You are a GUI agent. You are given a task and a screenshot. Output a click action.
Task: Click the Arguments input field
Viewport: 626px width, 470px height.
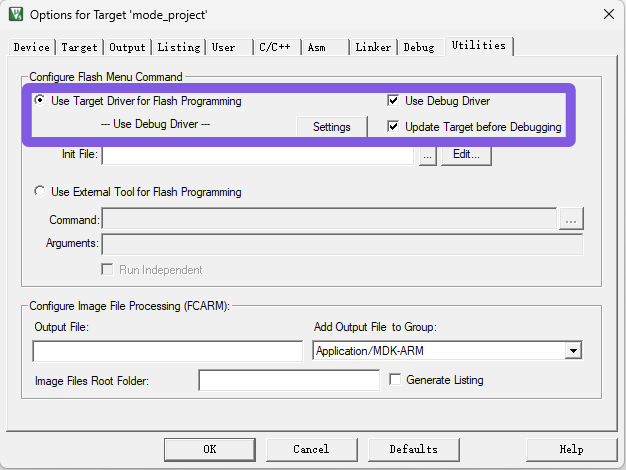coord(343,244)
